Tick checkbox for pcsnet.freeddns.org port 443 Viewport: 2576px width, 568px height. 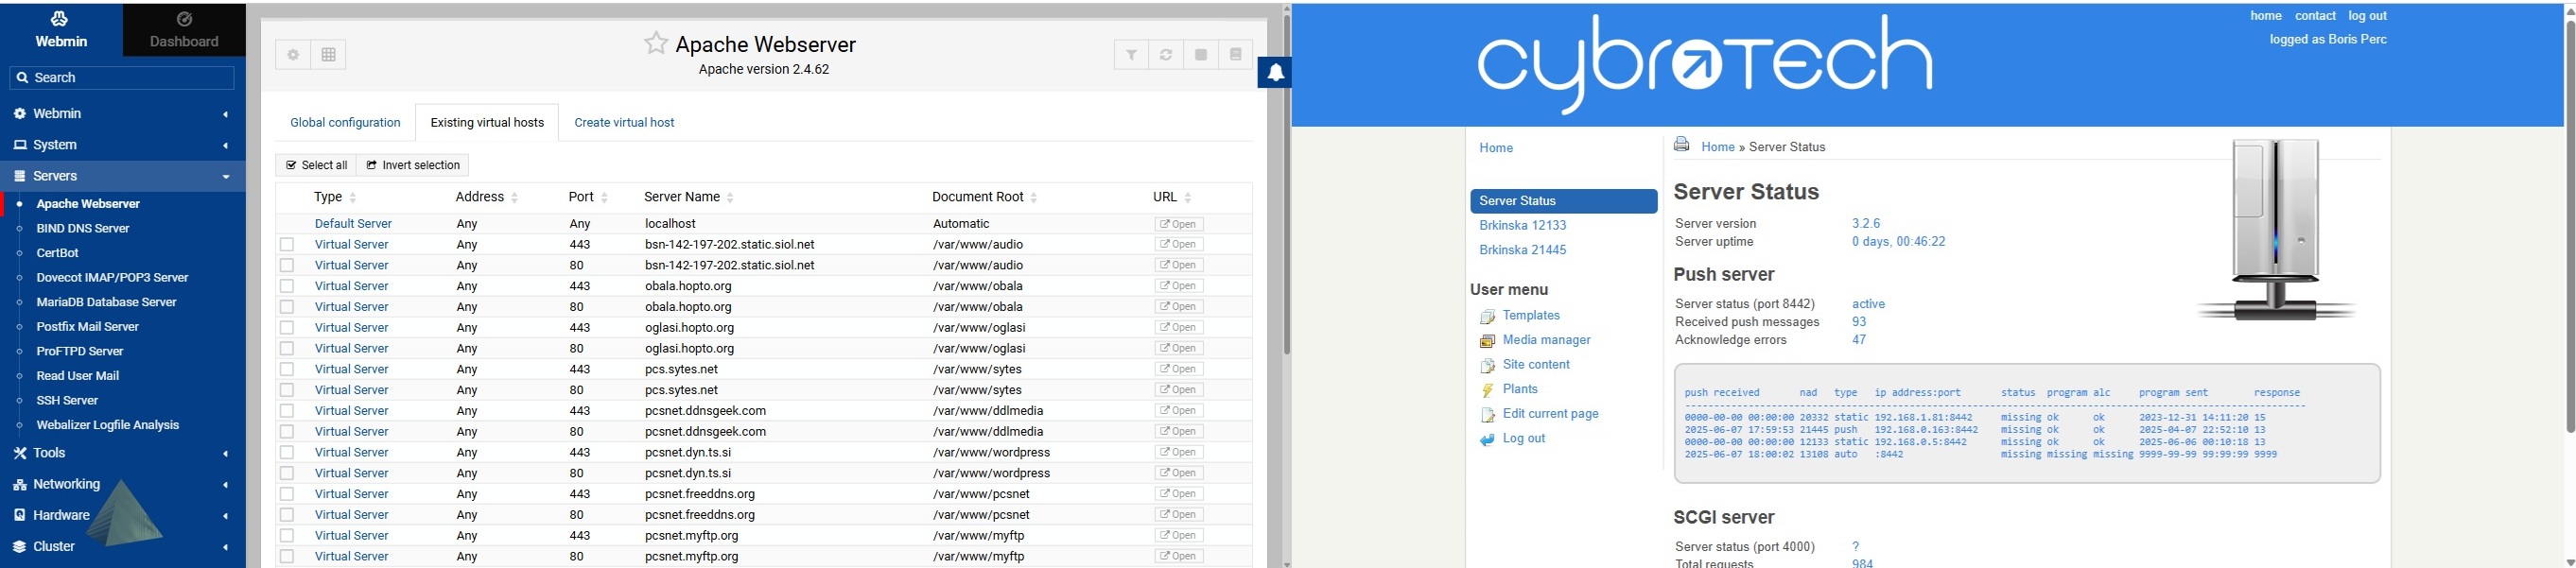point(287,494)
